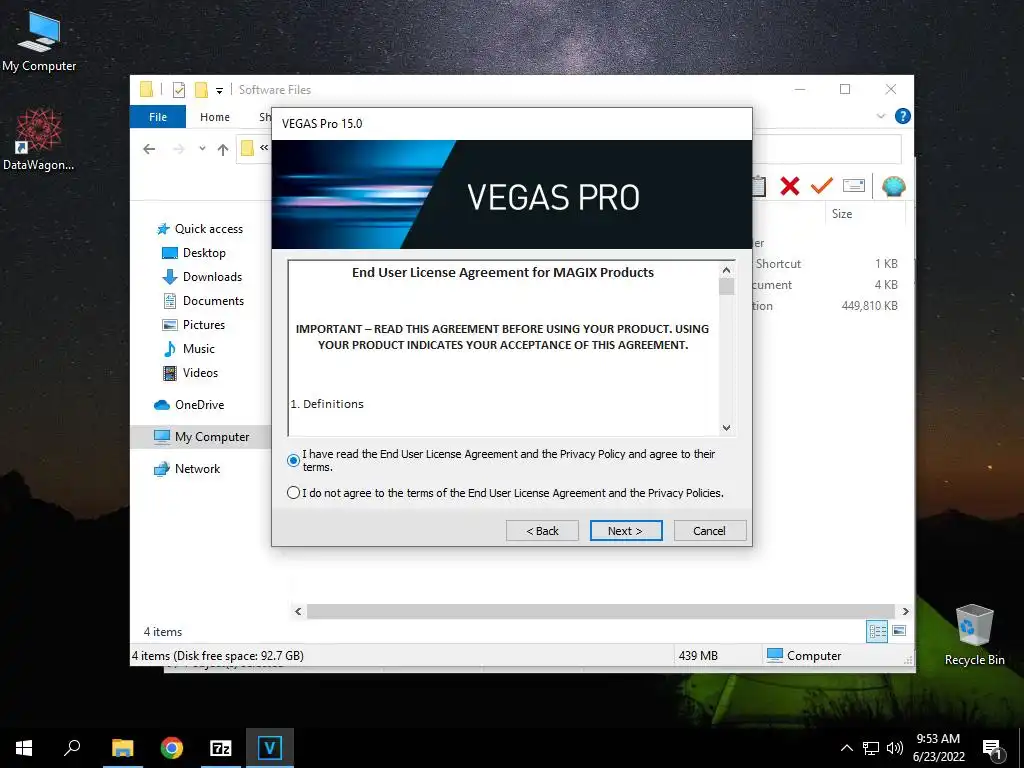The height and width of the screenshot is (768, 1024).
Task: Click the 4 KB file size cell
Action: 886,285
